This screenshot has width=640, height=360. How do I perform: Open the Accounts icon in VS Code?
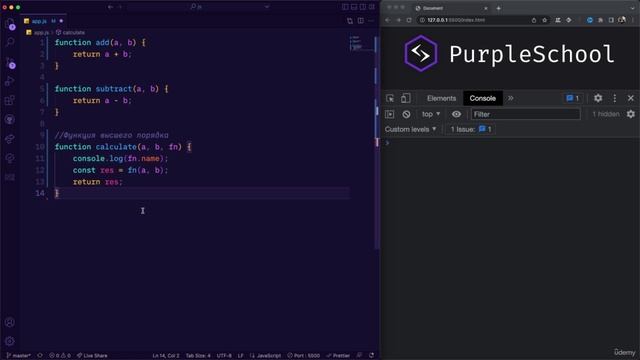click(x=10, y=322)
